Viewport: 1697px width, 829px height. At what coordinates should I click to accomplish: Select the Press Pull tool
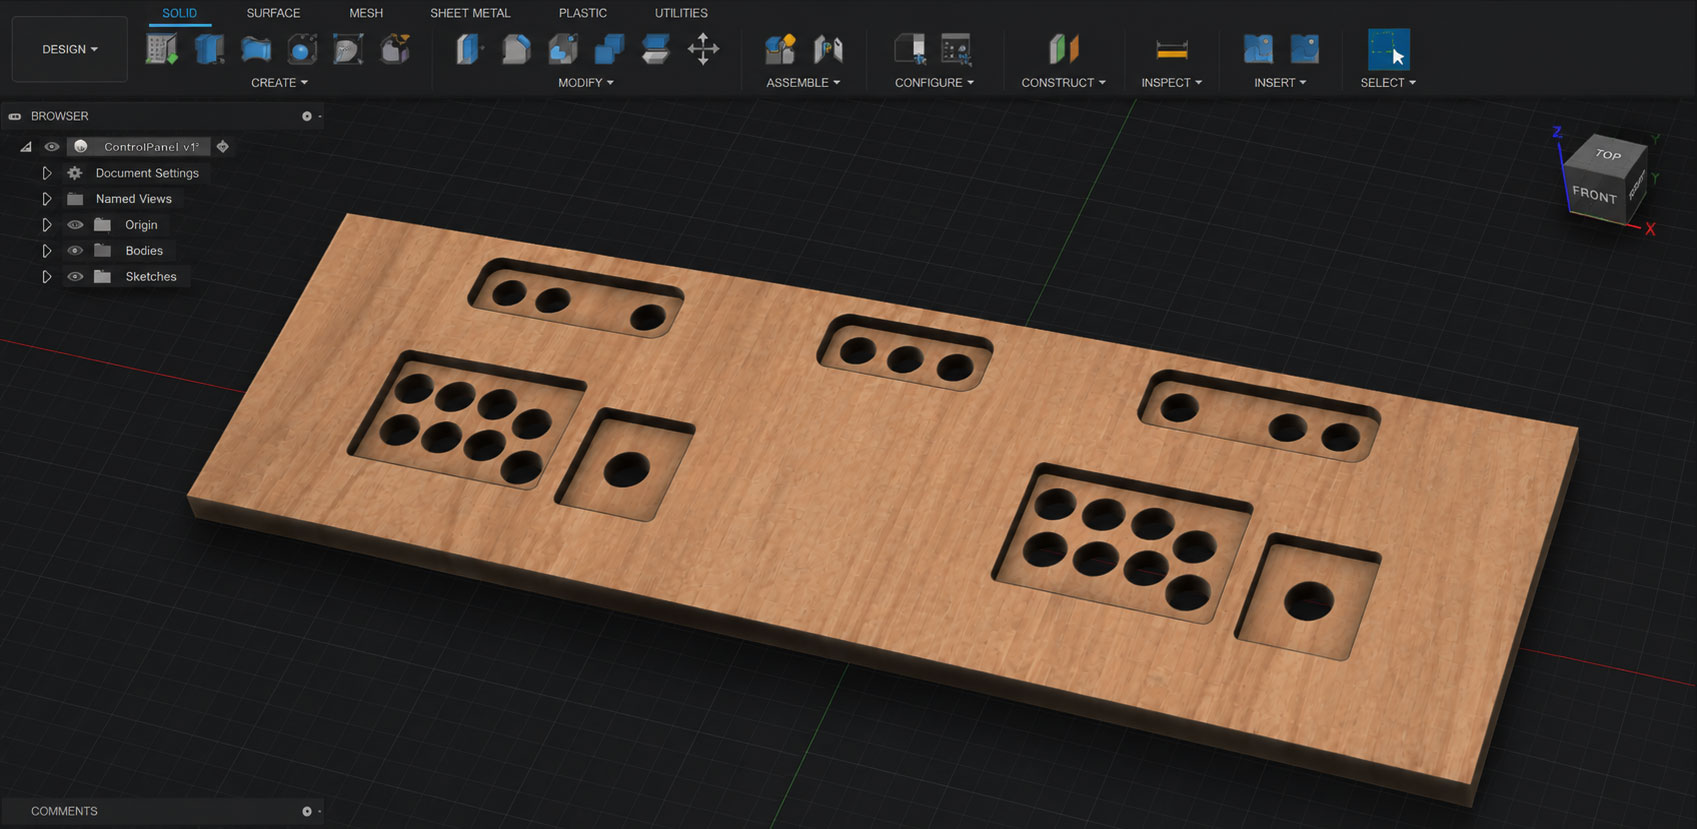[x=469, y=49]
